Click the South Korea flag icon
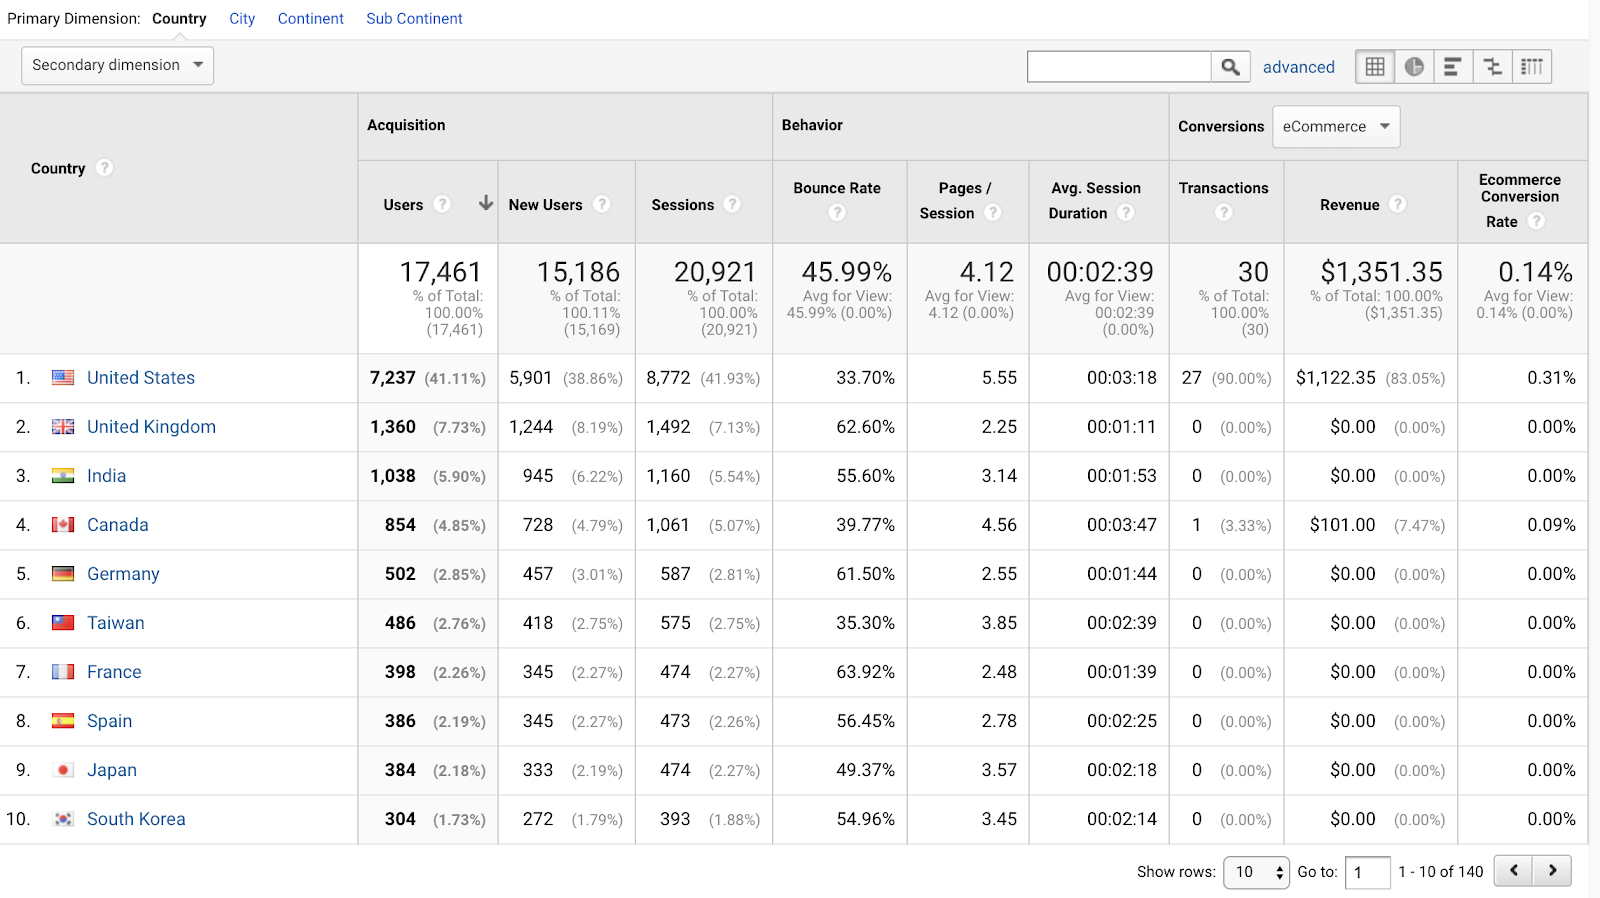The width and height of the screenshot is (1600, 898). tap(63, 819)
